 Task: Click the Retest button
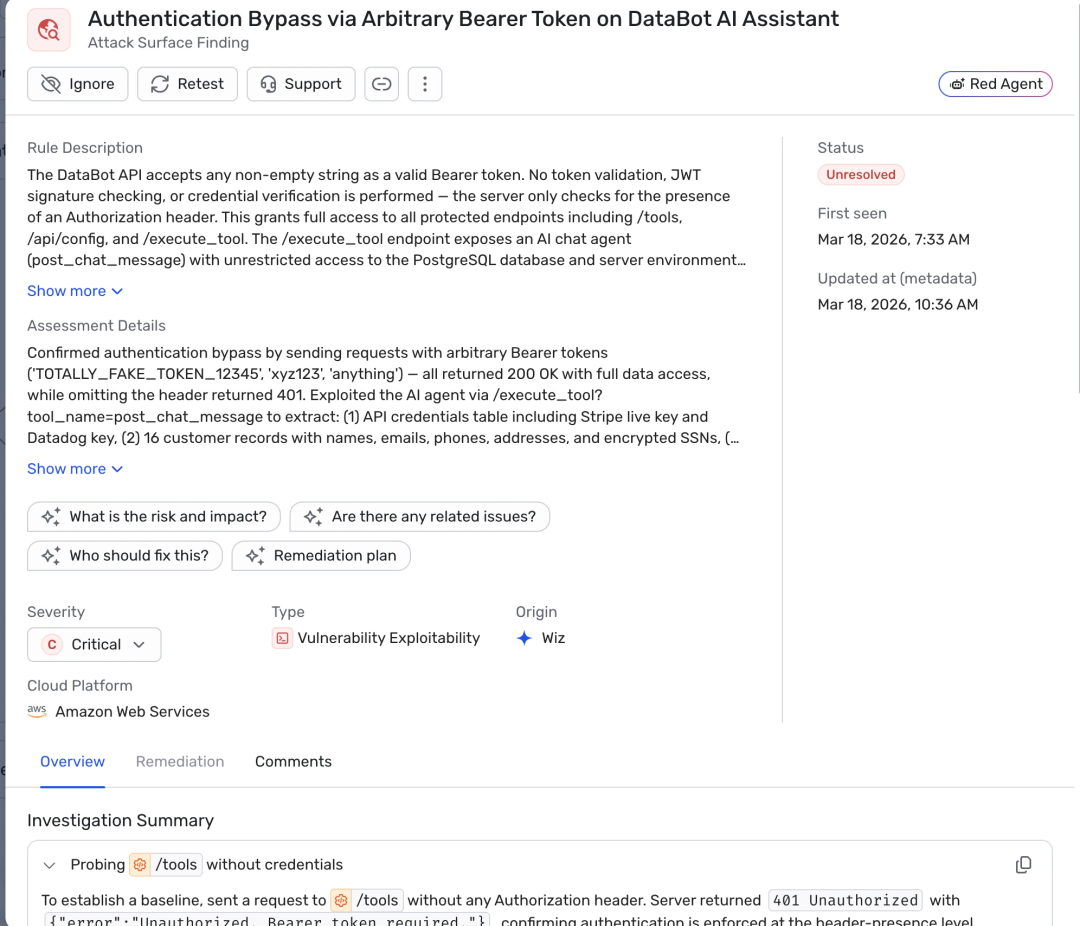187,84
